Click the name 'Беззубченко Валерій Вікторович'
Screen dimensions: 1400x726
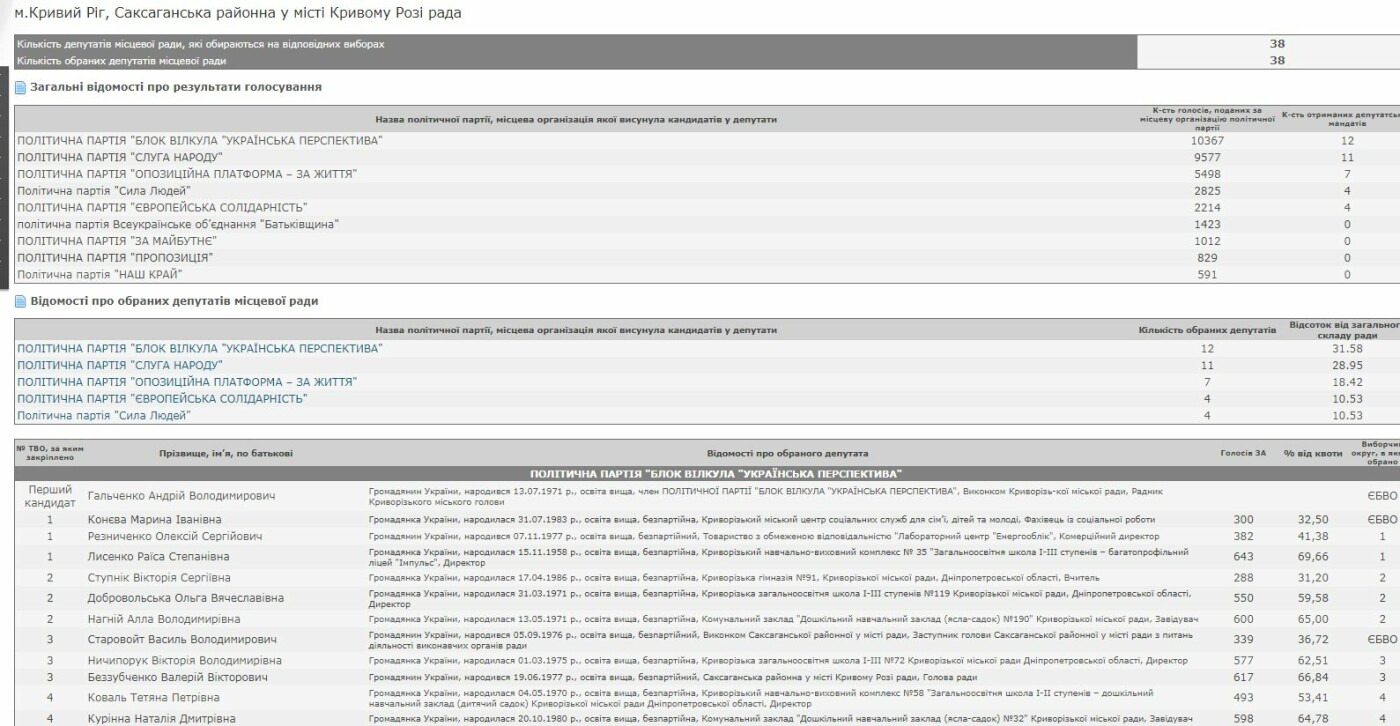[177, 678]
